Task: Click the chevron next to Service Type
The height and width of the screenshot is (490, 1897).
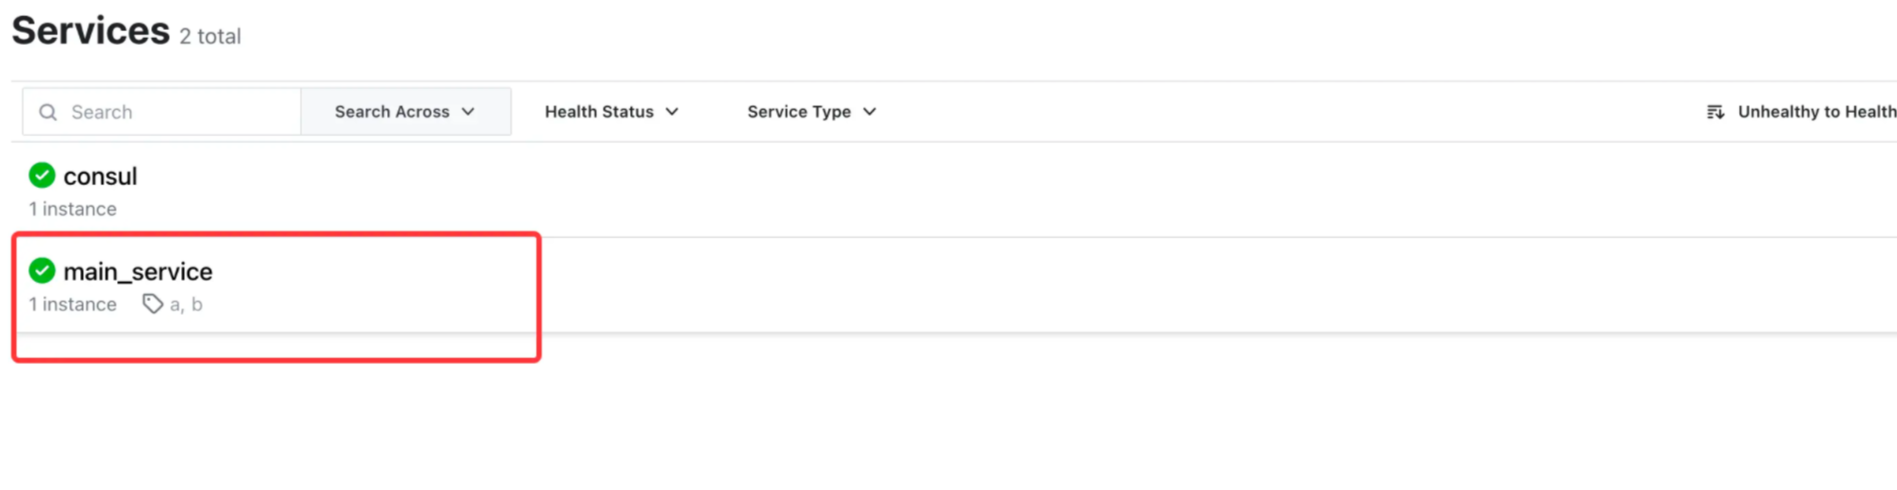Action: tap(870, 112)
